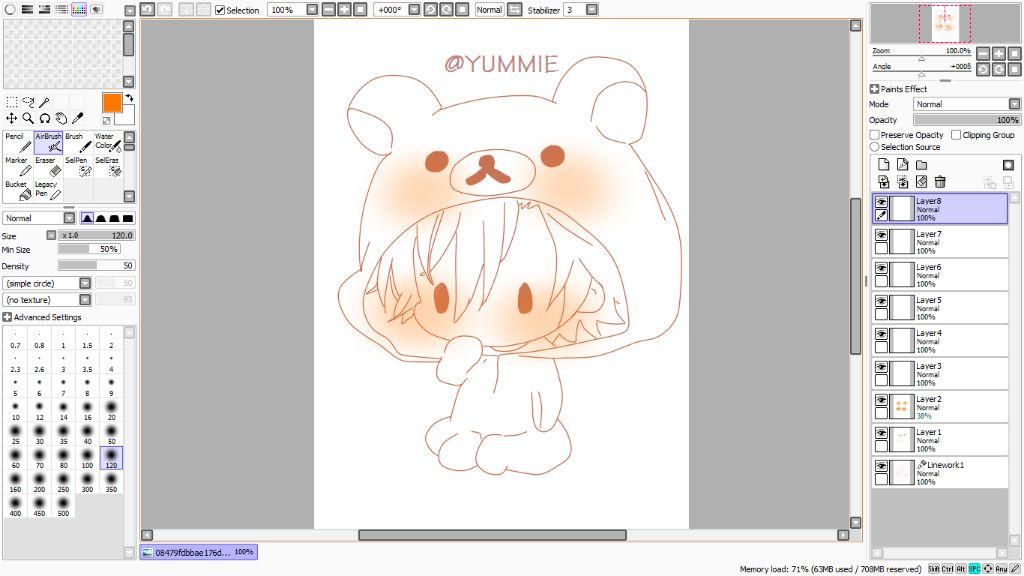1024x576 pixels.
Task: Pick the lasso selection tool
Action: click(x=28, y=102)
